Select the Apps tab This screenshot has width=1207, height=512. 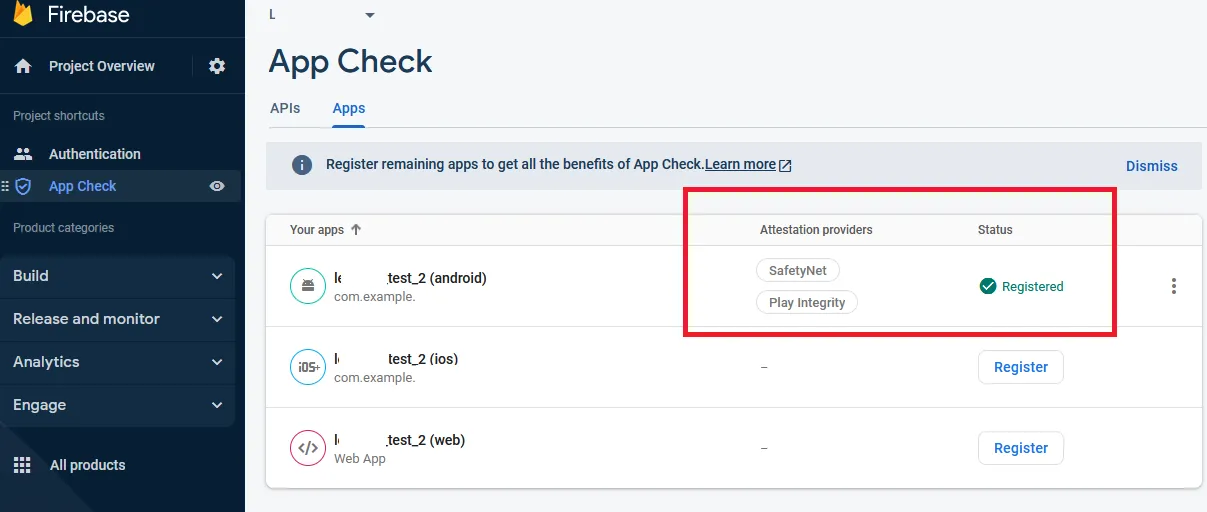click(x=349, y=108)
